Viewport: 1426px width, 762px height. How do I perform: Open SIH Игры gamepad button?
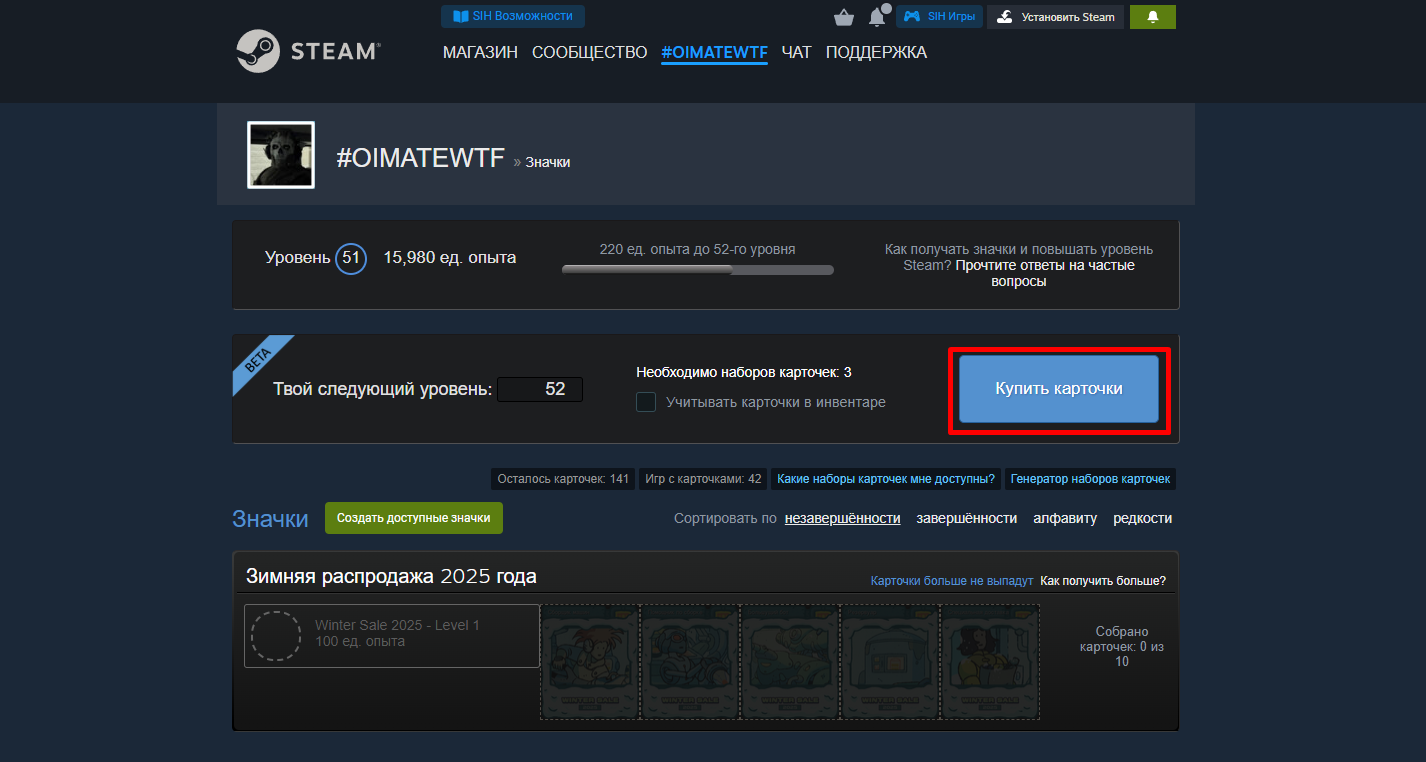pos(939,17)
